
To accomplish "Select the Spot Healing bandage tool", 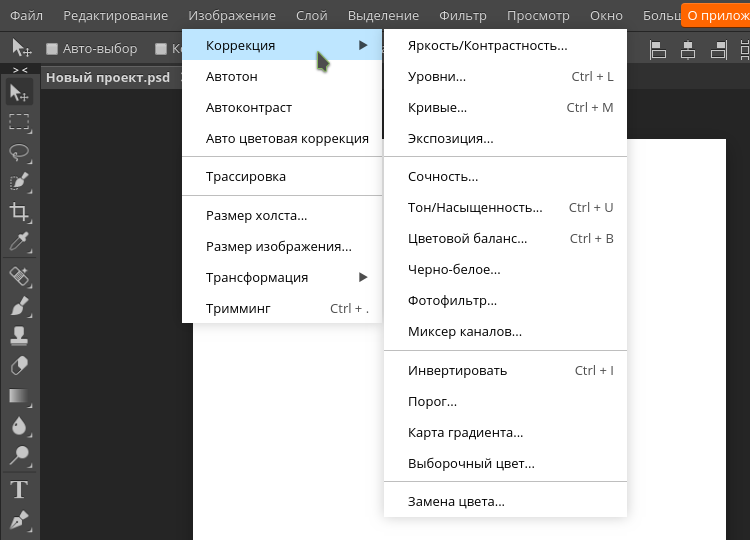I will tap(20, 276).
